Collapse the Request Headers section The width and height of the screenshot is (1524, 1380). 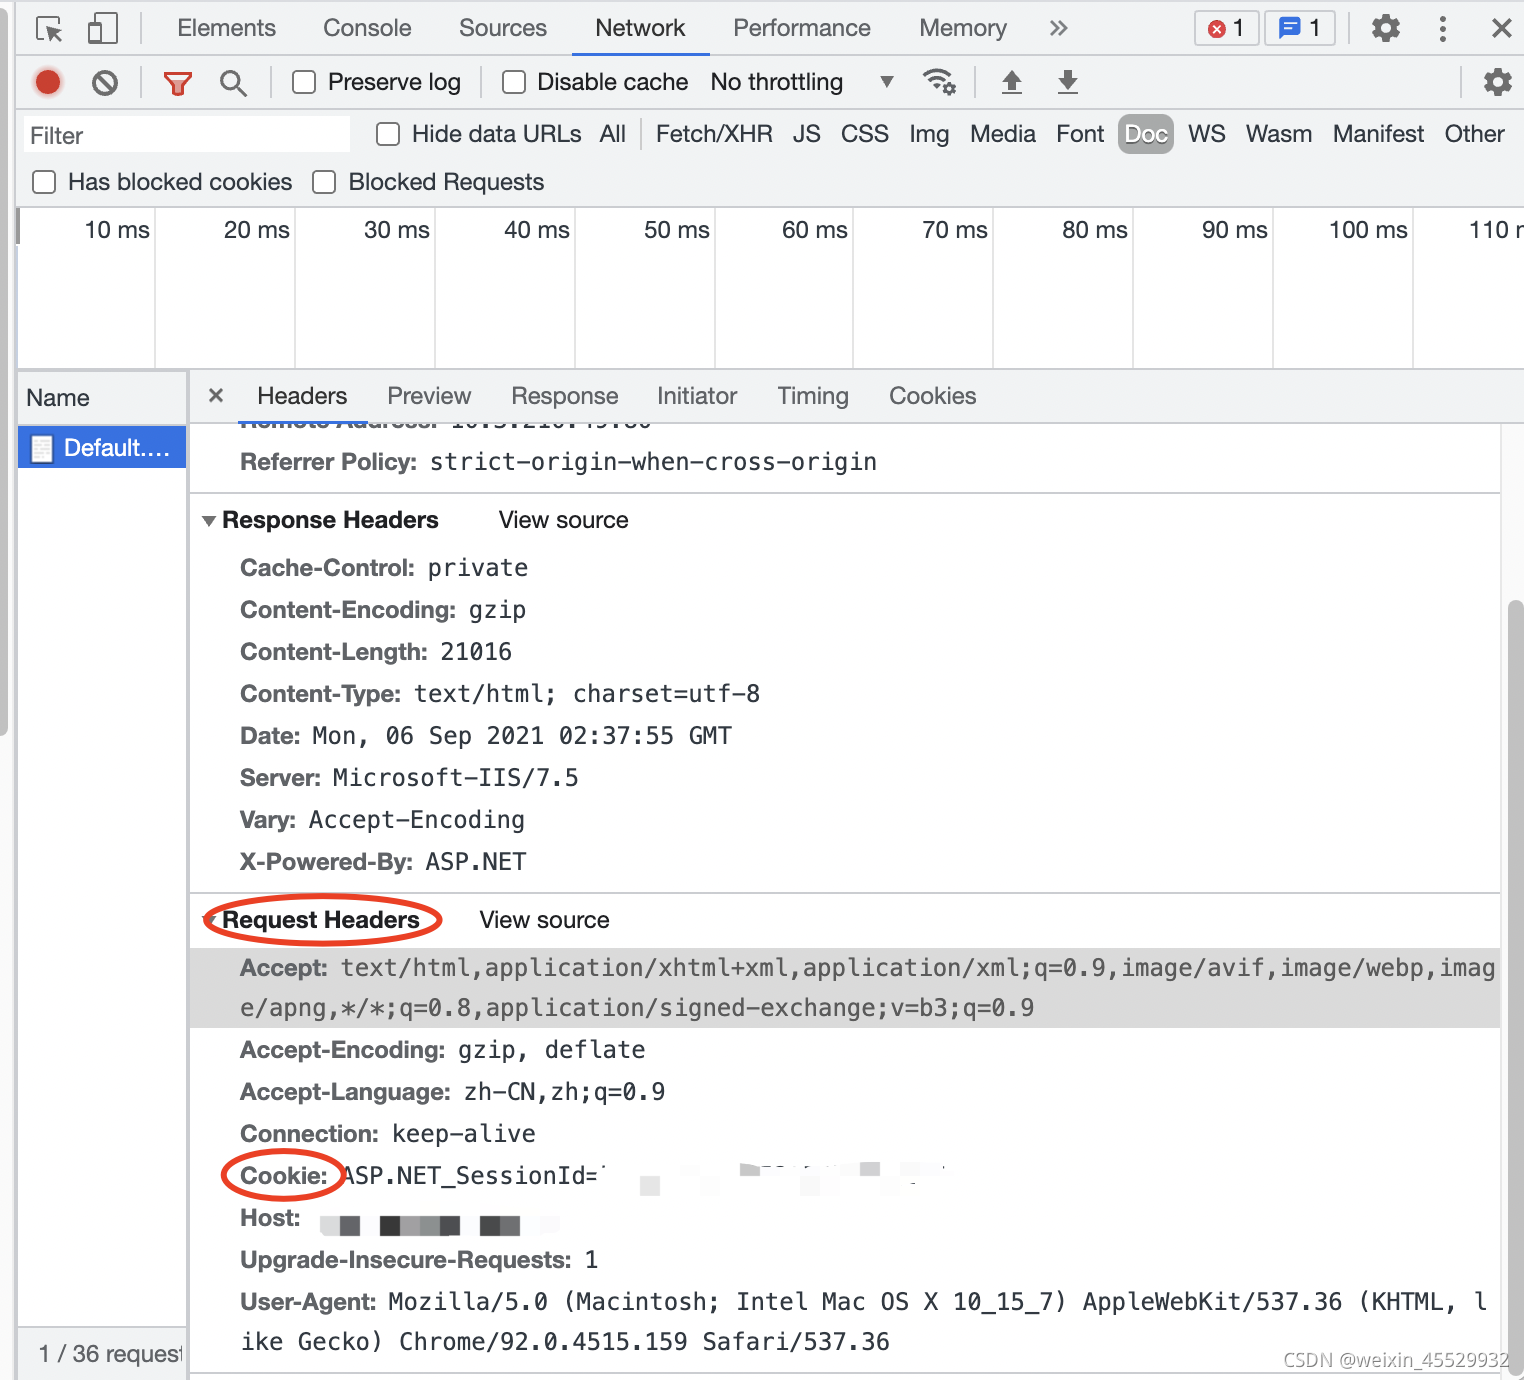(x=209, y=920)
